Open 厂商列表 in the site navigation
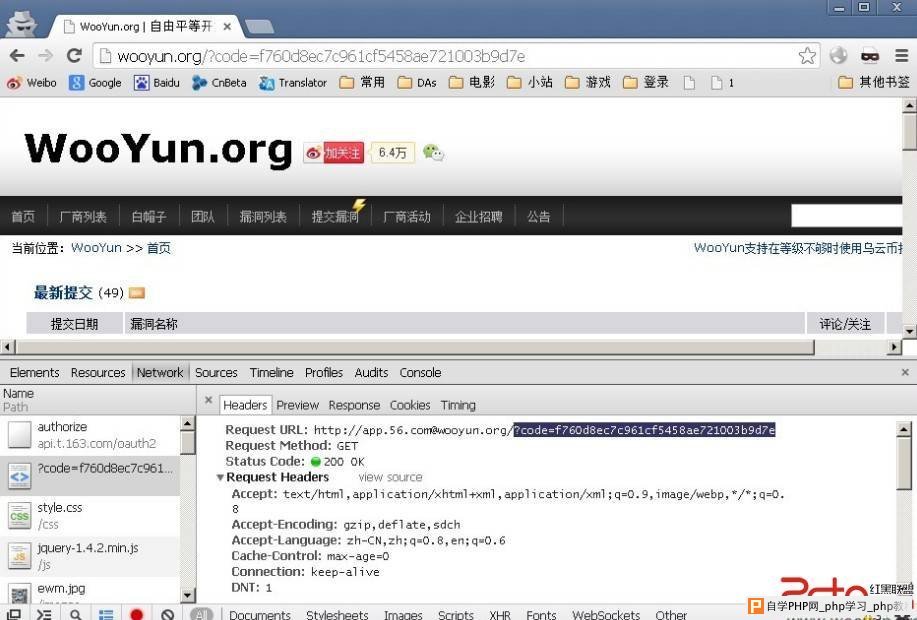 pyautogui.click(x=82, y=216)
